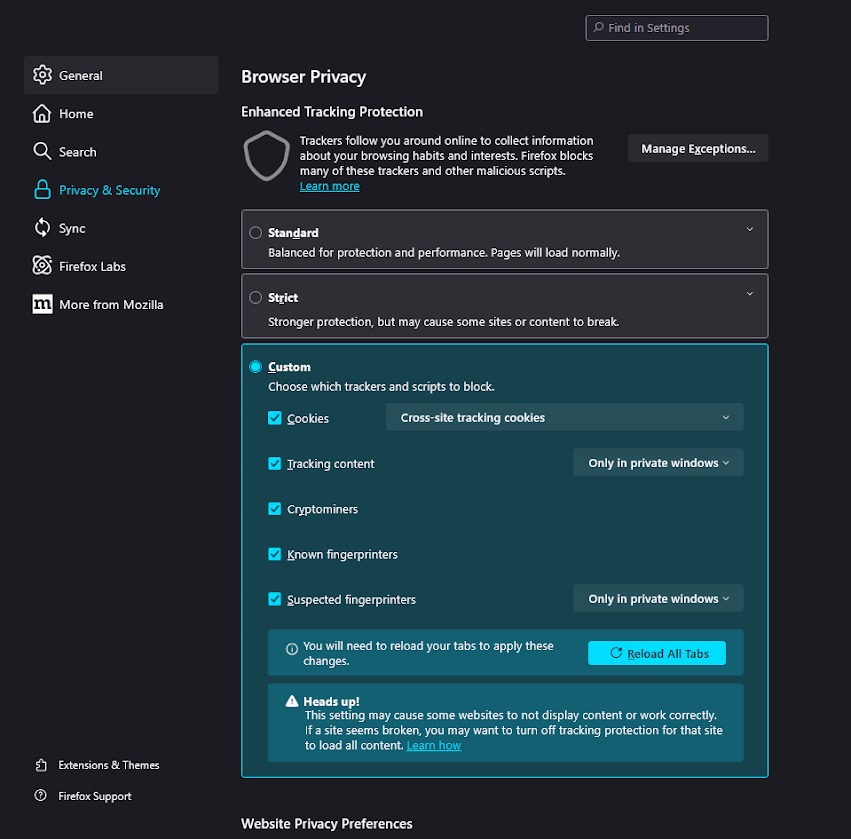Image resolution: width=851 pixels, height=839 pixels.
Task: Expand the Standard section chevron
Action: coord(750,230)
